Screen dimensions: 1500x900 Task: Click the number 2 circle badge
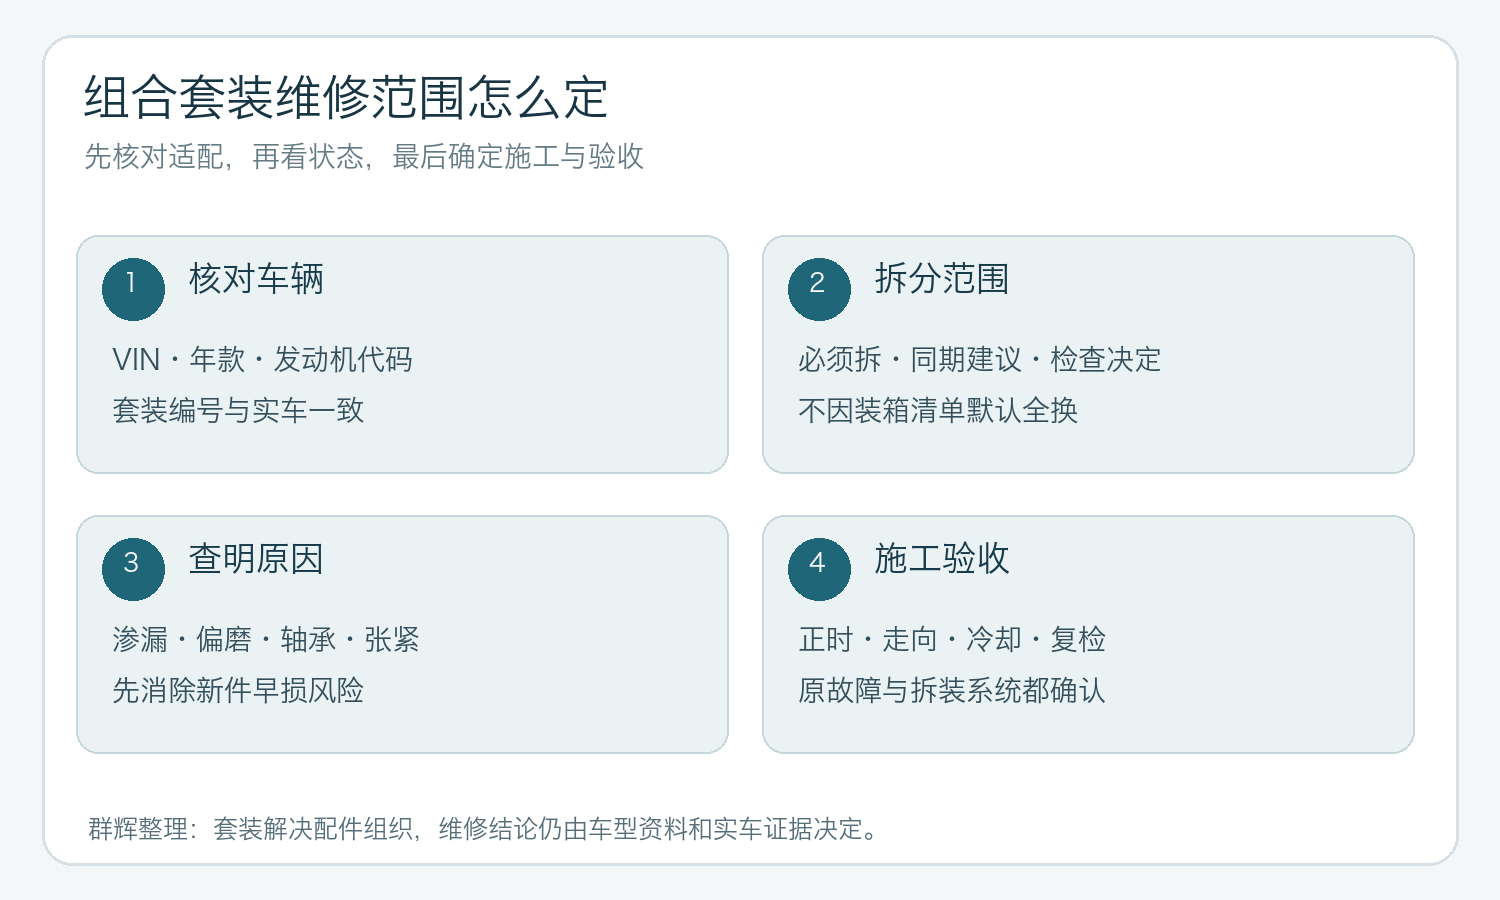point(819,289)
